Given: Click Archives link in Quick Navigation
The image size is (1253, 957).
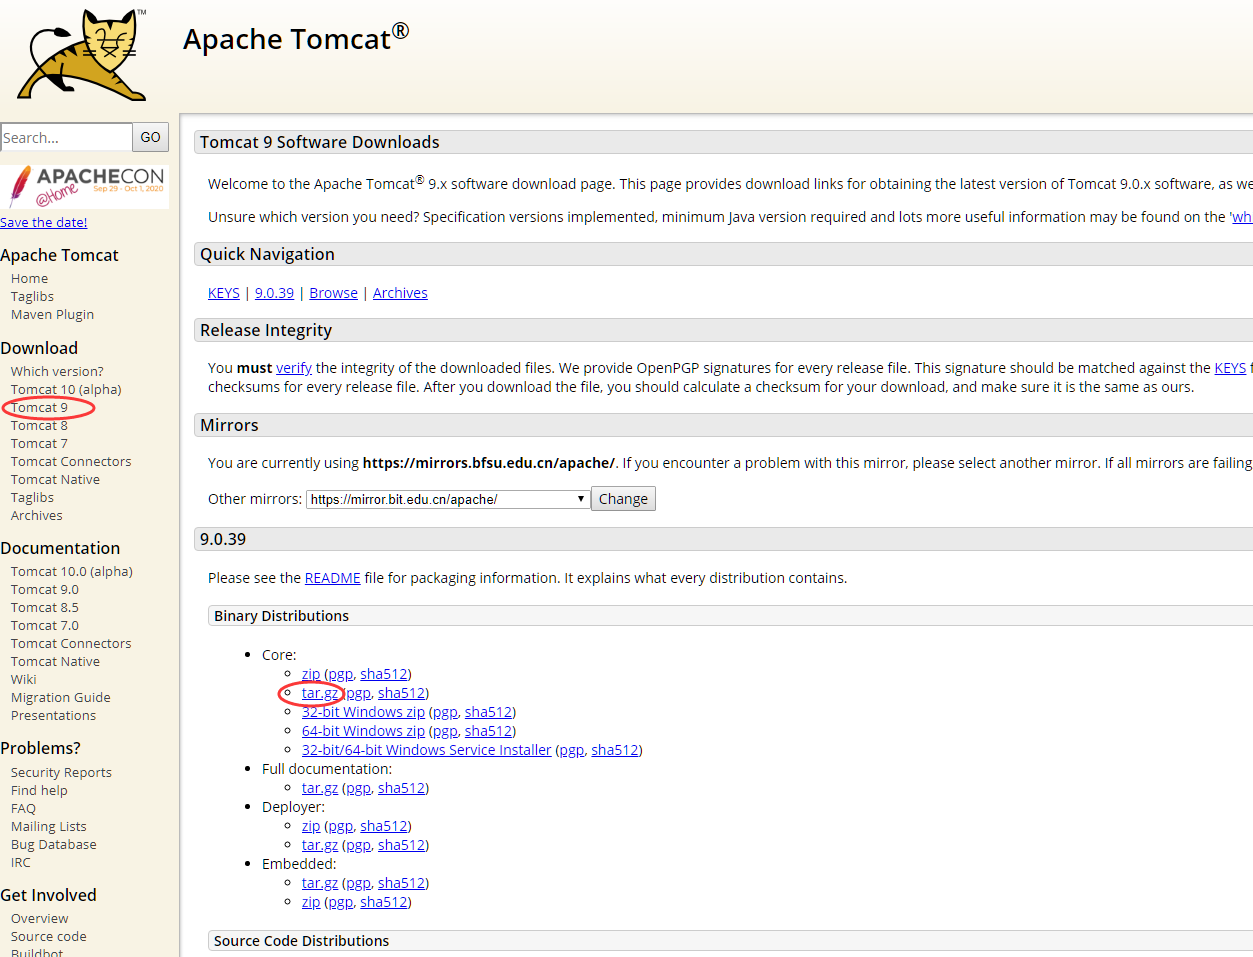Looking at the screenshot, I should [x=400, y=293].
